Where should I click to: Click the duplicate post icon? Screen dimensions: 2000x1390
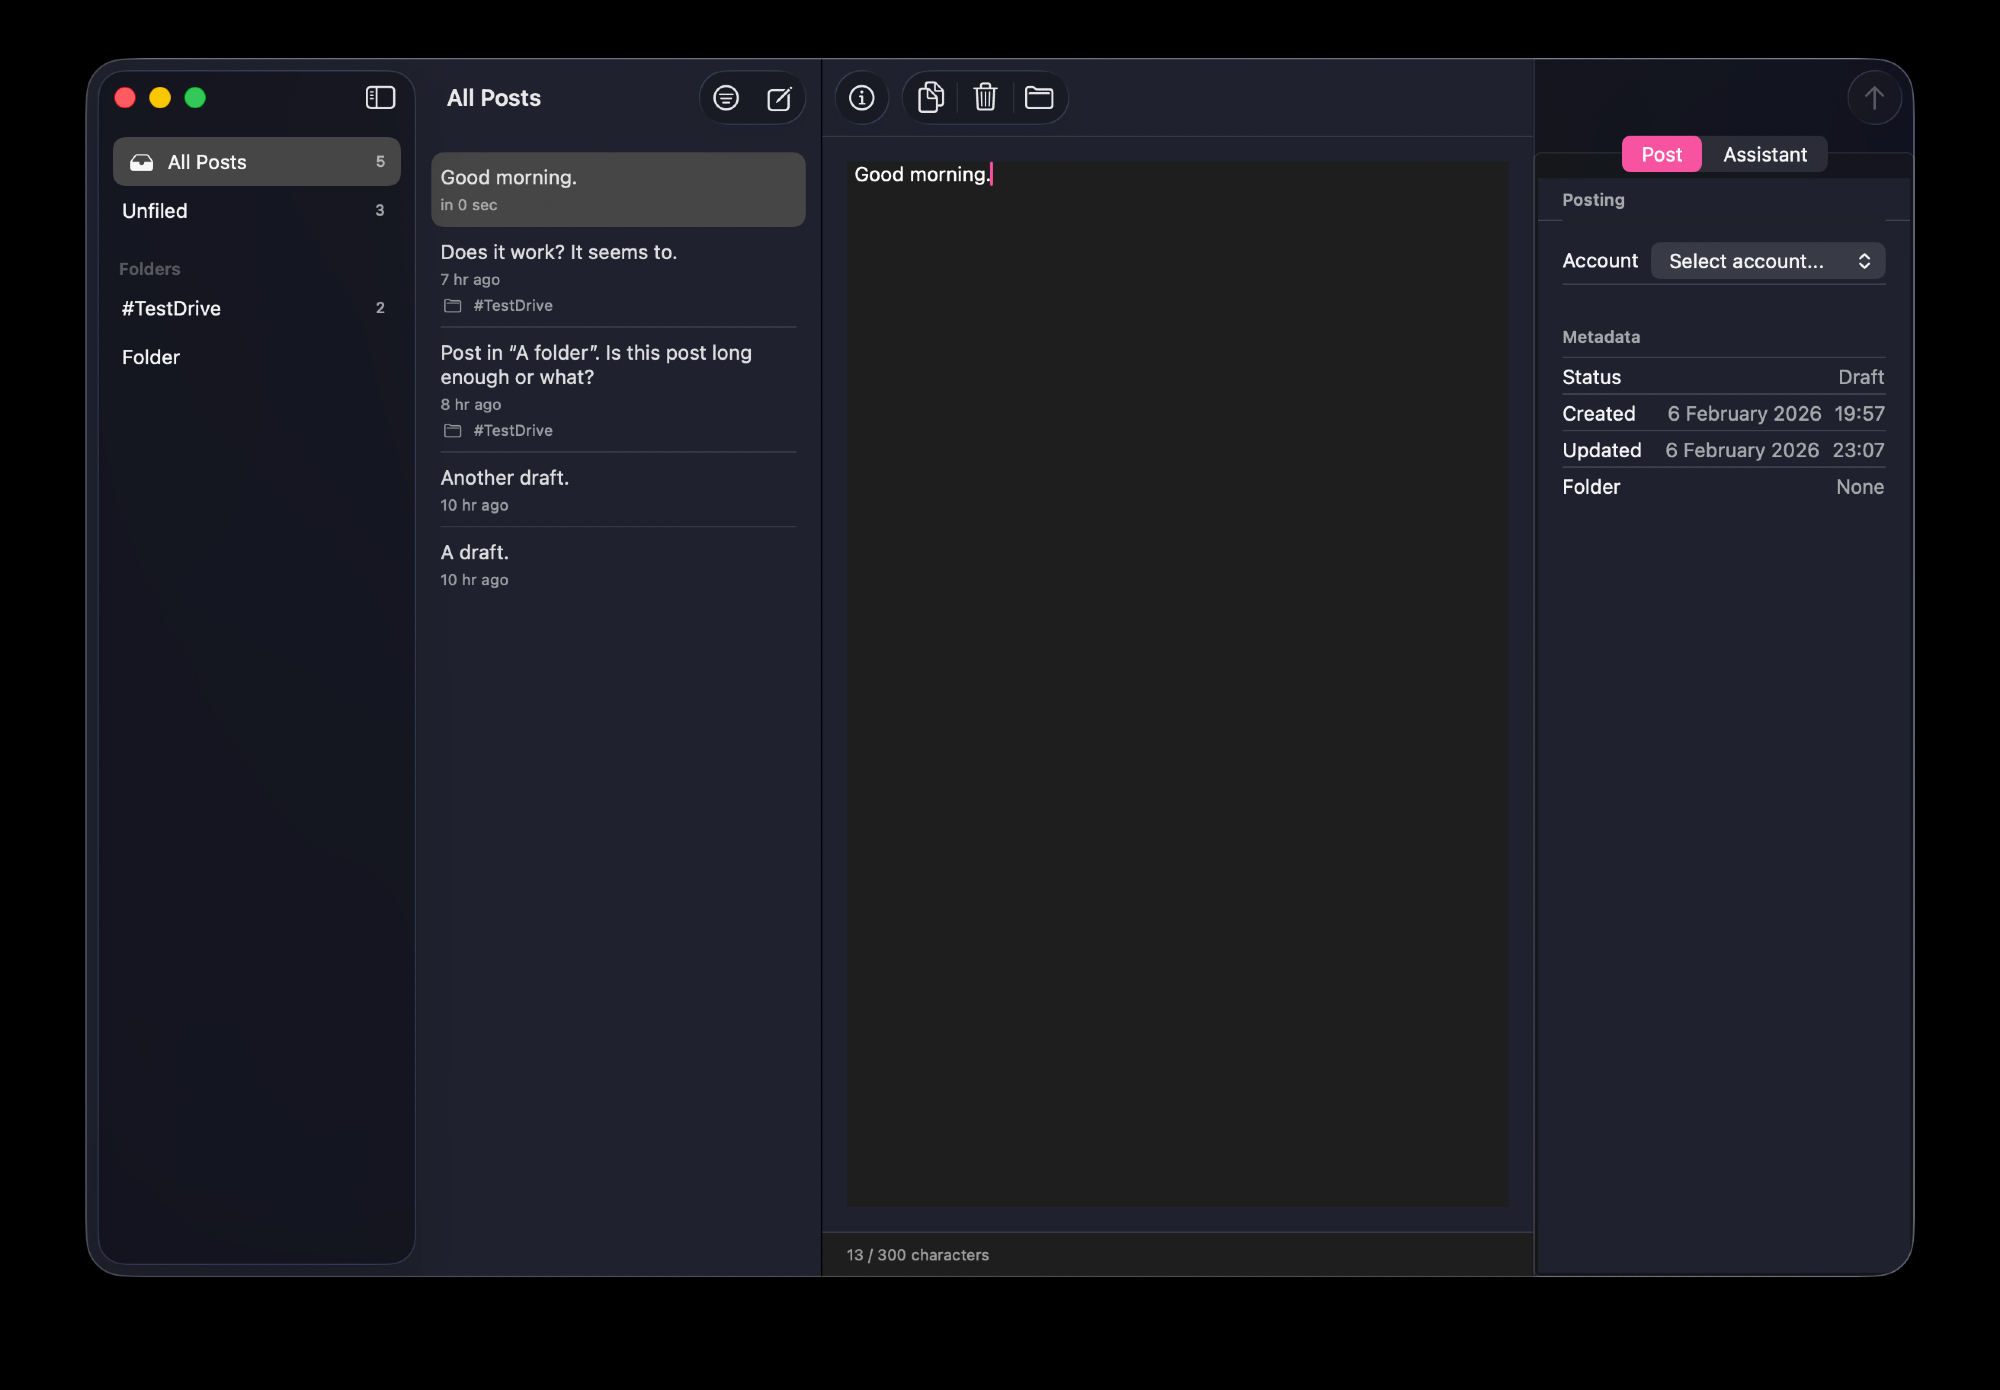click(x=931, y=98)
